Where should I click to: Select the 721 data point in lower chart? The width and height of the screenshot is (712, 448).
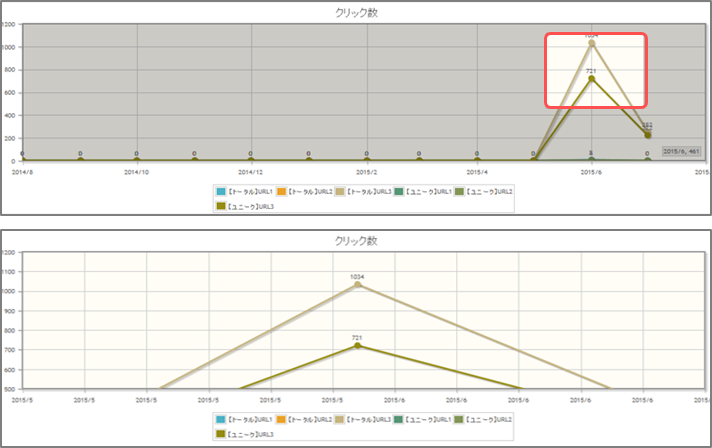click(x=357, y=346)
